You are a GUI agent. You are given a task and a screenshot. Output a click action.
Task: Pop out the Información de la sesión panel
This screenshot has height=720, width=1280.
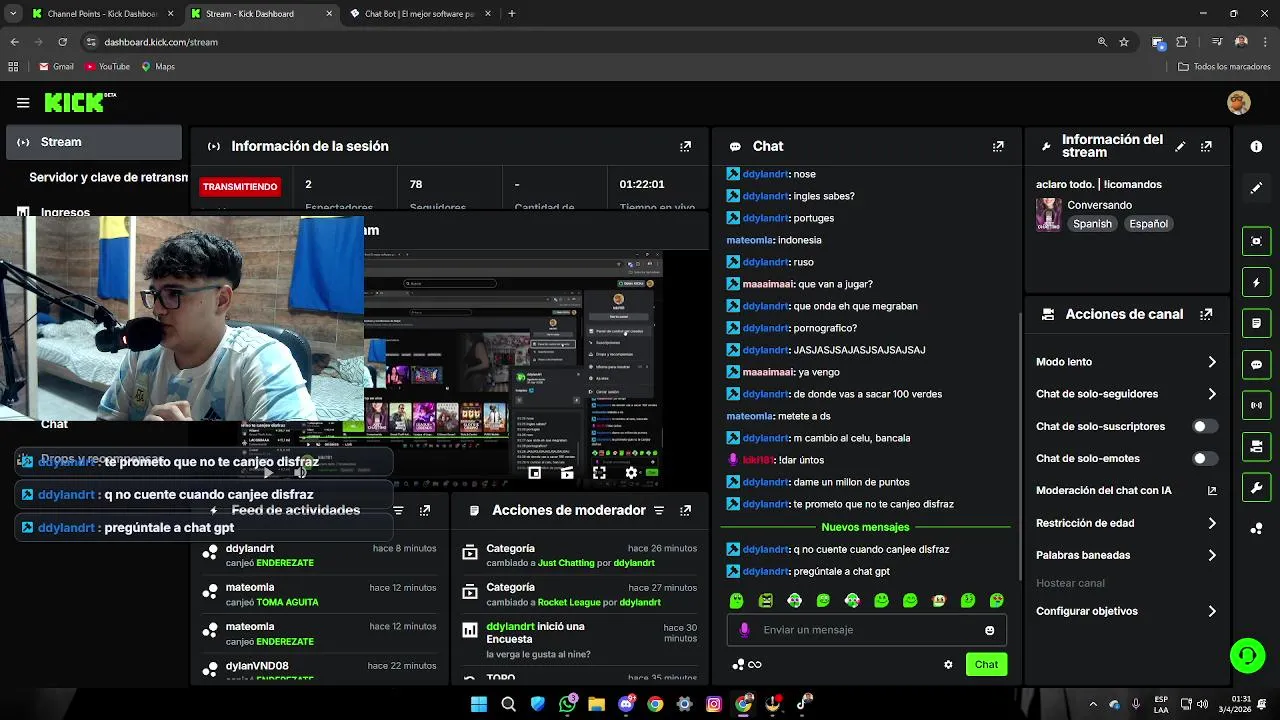click(x=685, y=146)
